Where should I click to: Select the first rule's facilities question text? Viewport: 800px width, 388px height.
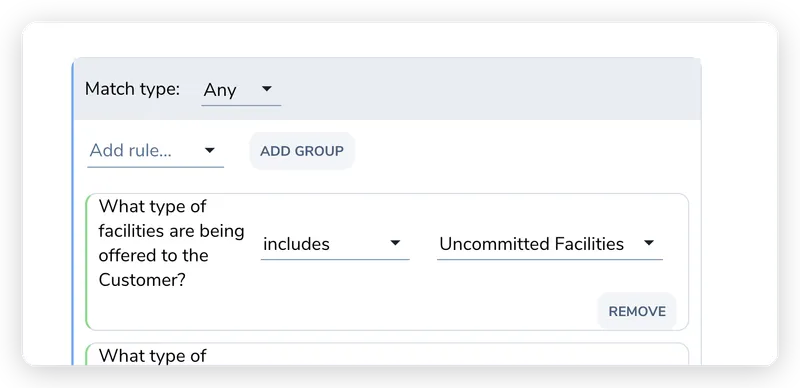[171, 243]
